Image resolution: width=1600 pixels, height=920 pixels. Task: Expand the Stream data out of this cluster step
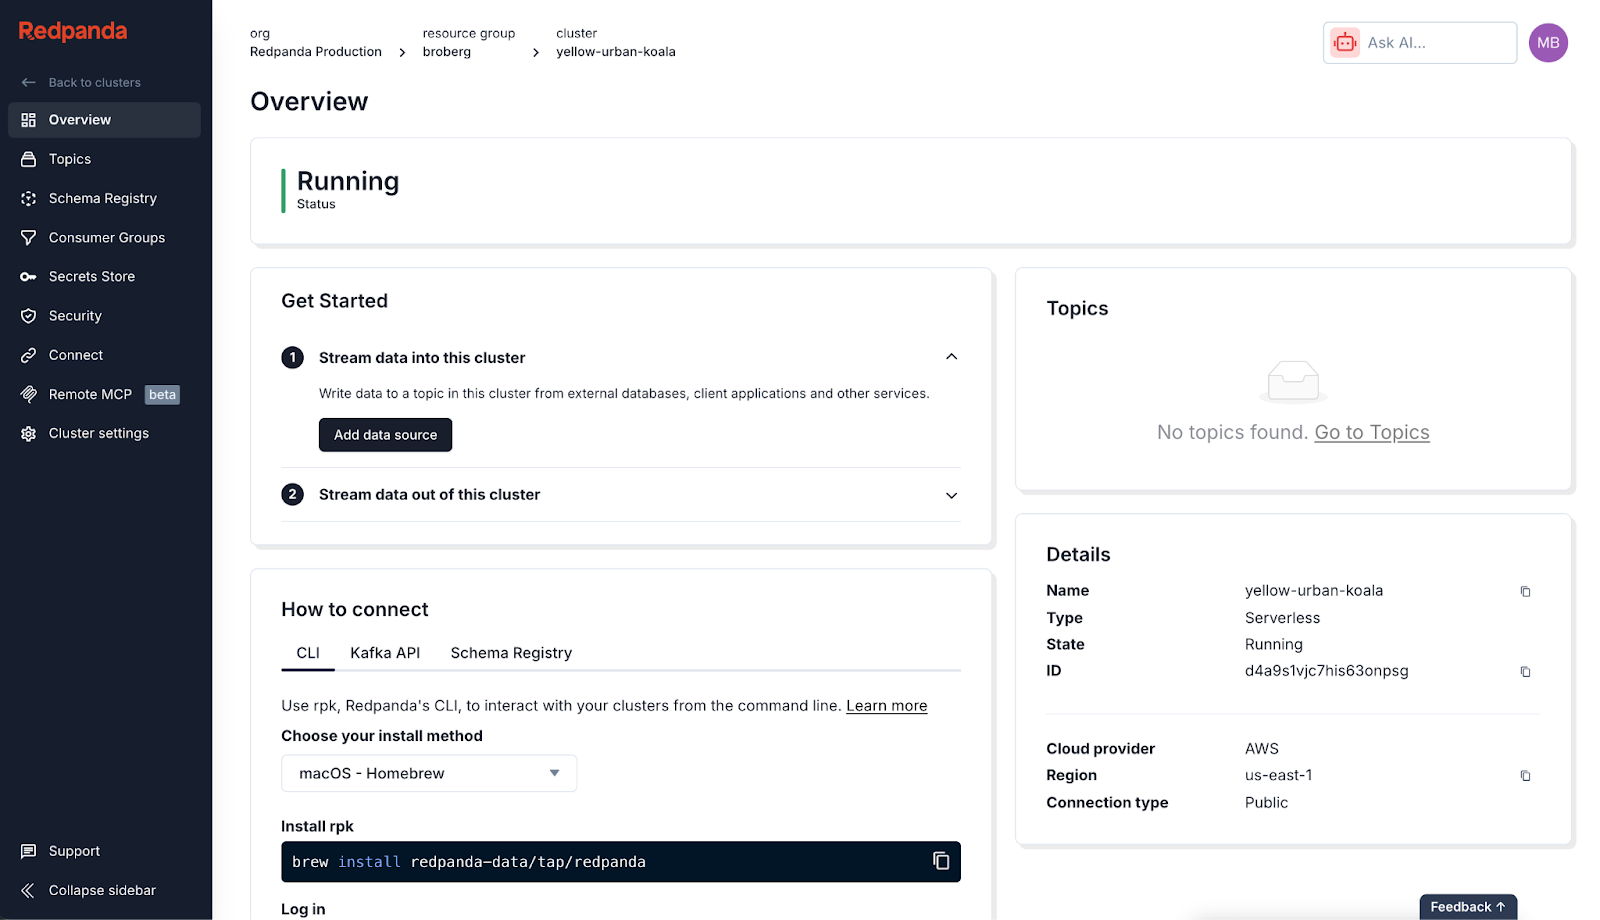tap(951, 495)
